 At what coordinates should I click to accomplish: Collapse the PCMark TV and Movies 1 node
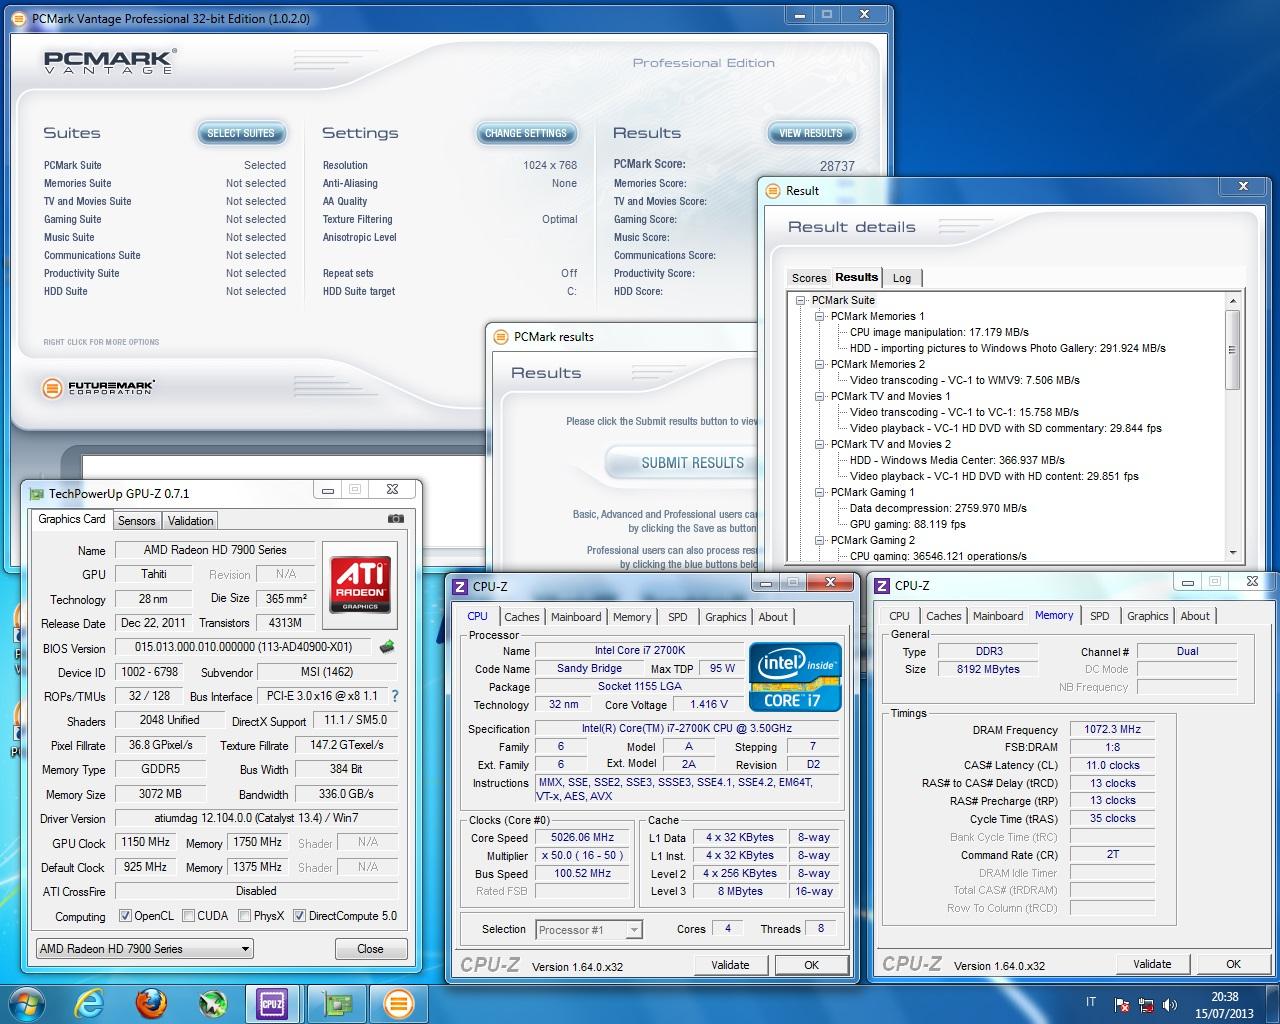819,396
